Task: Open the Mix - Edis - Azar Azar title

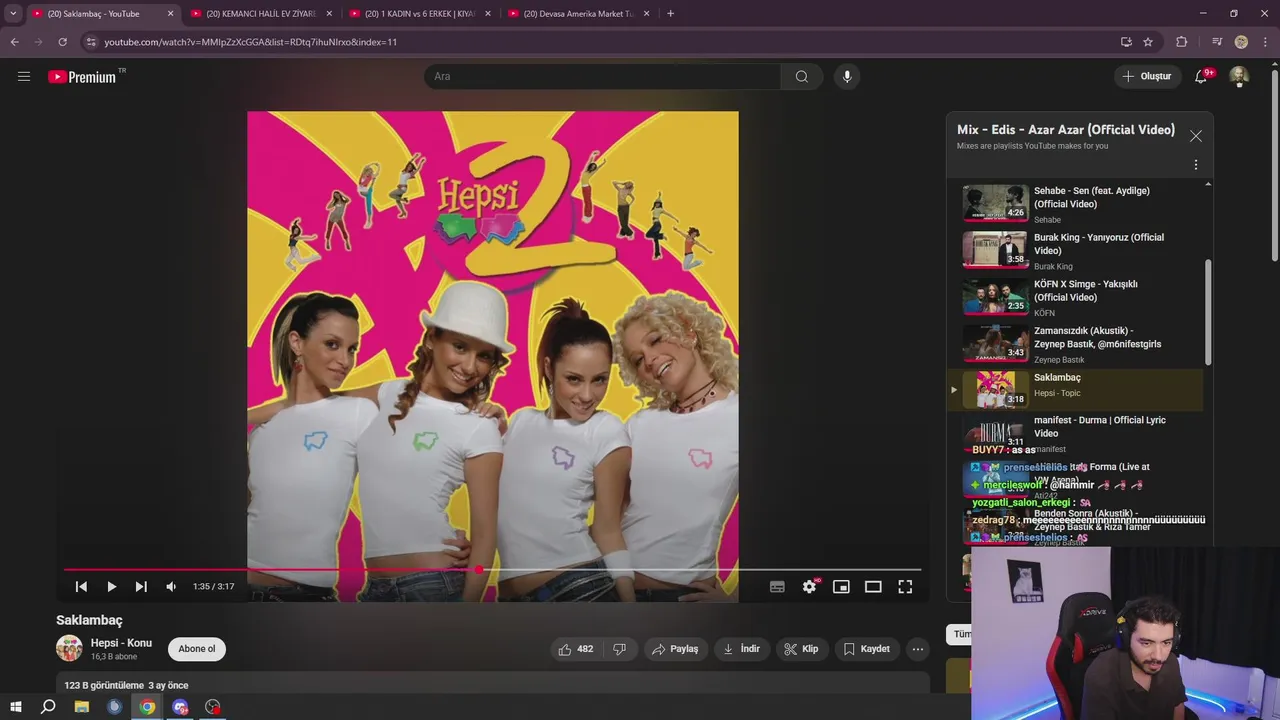Action: (1066, 130)
